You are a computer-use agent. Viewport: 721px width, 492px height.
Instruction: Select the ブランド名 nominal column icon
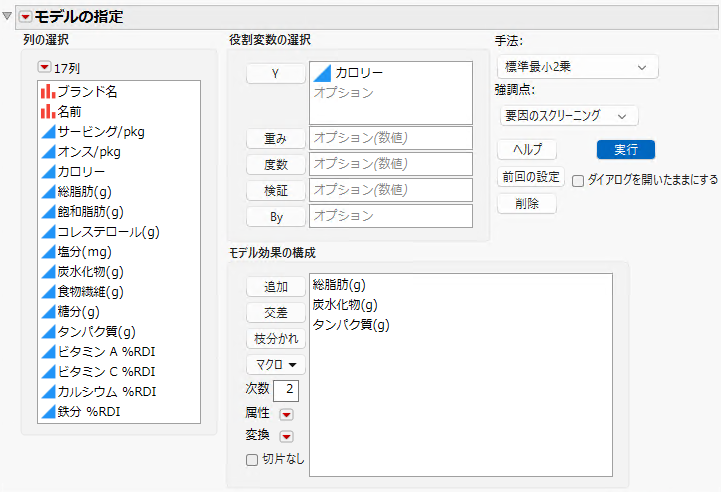coord(48,92)
